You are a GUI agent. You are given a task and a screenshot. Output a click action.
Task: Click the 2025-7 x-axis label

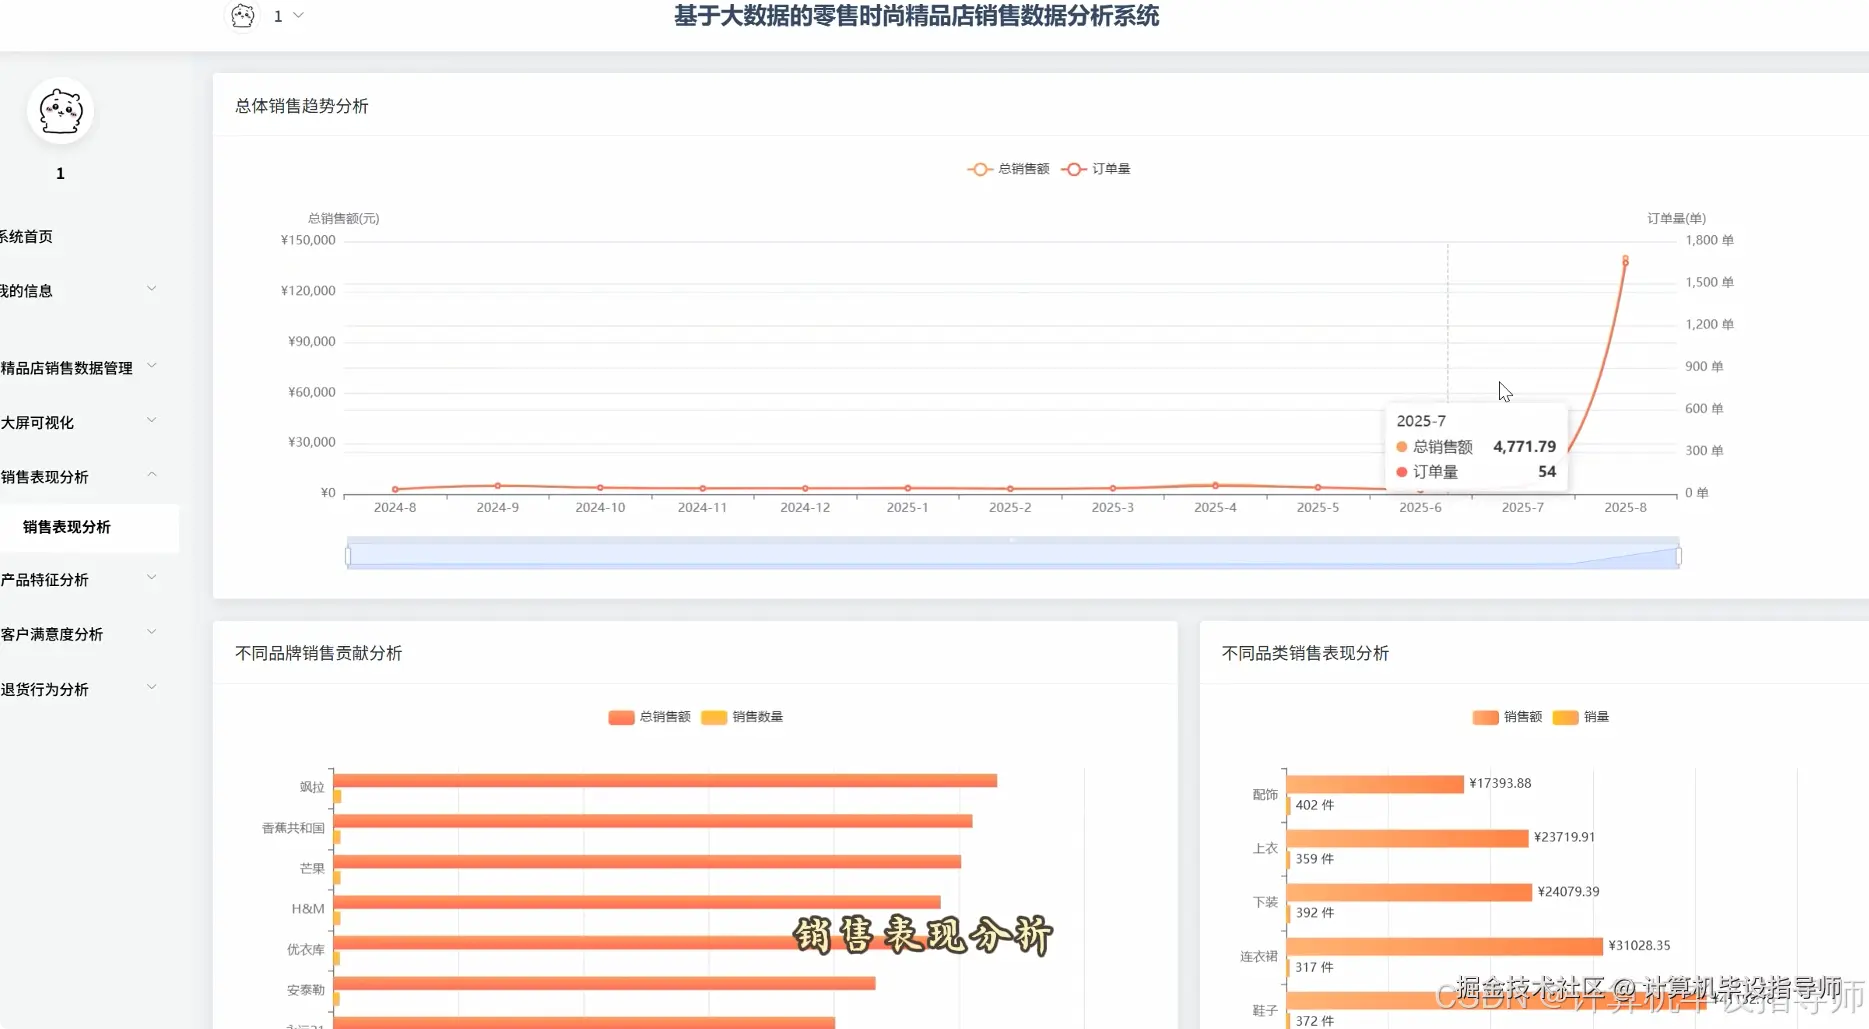1523,508
